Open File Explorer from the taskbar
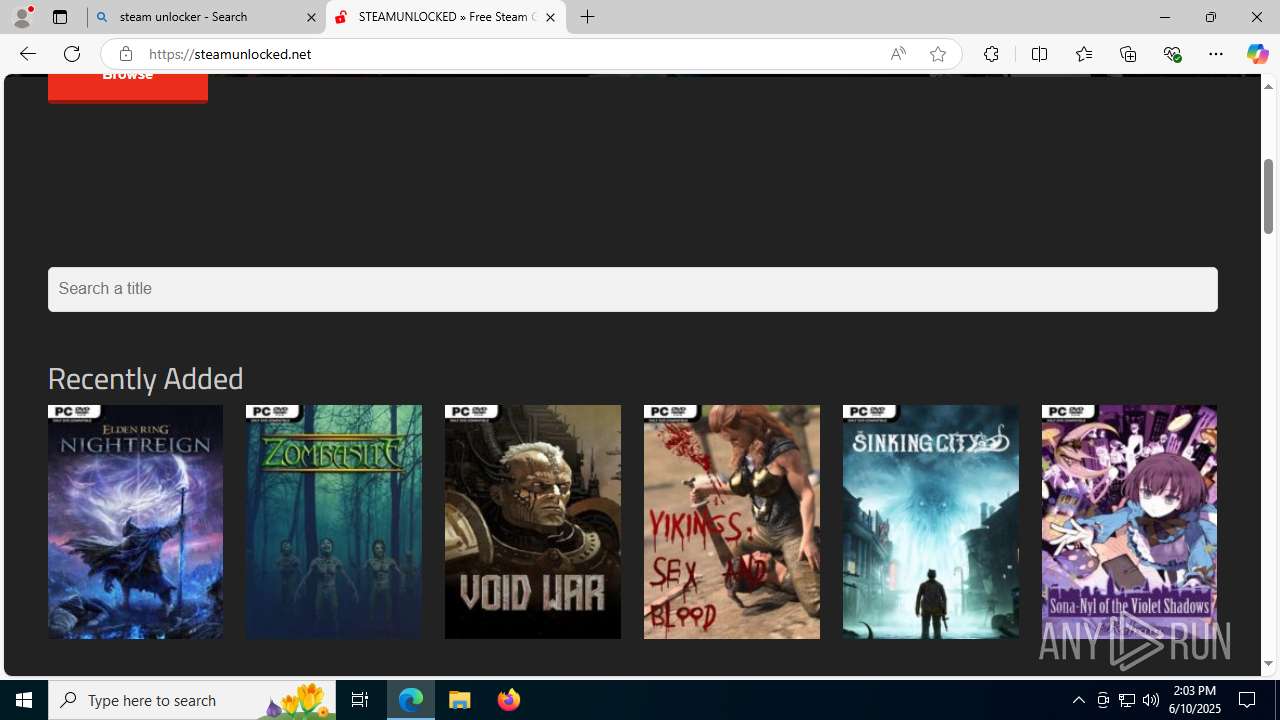 click(460, 700)
